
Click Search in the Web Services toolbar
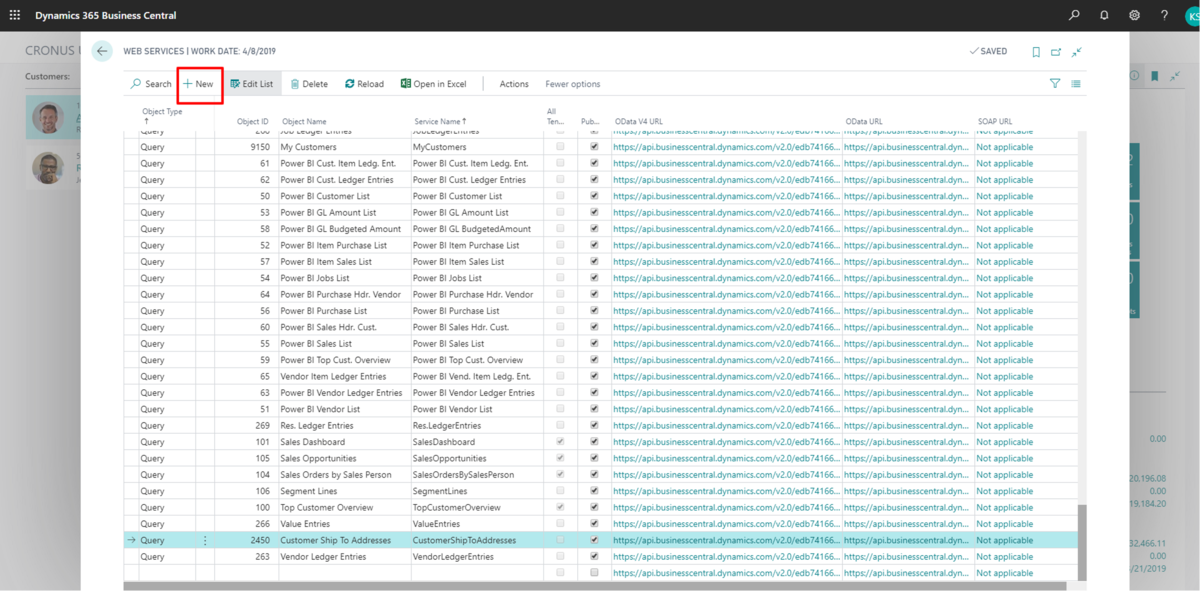pos(151,84)
